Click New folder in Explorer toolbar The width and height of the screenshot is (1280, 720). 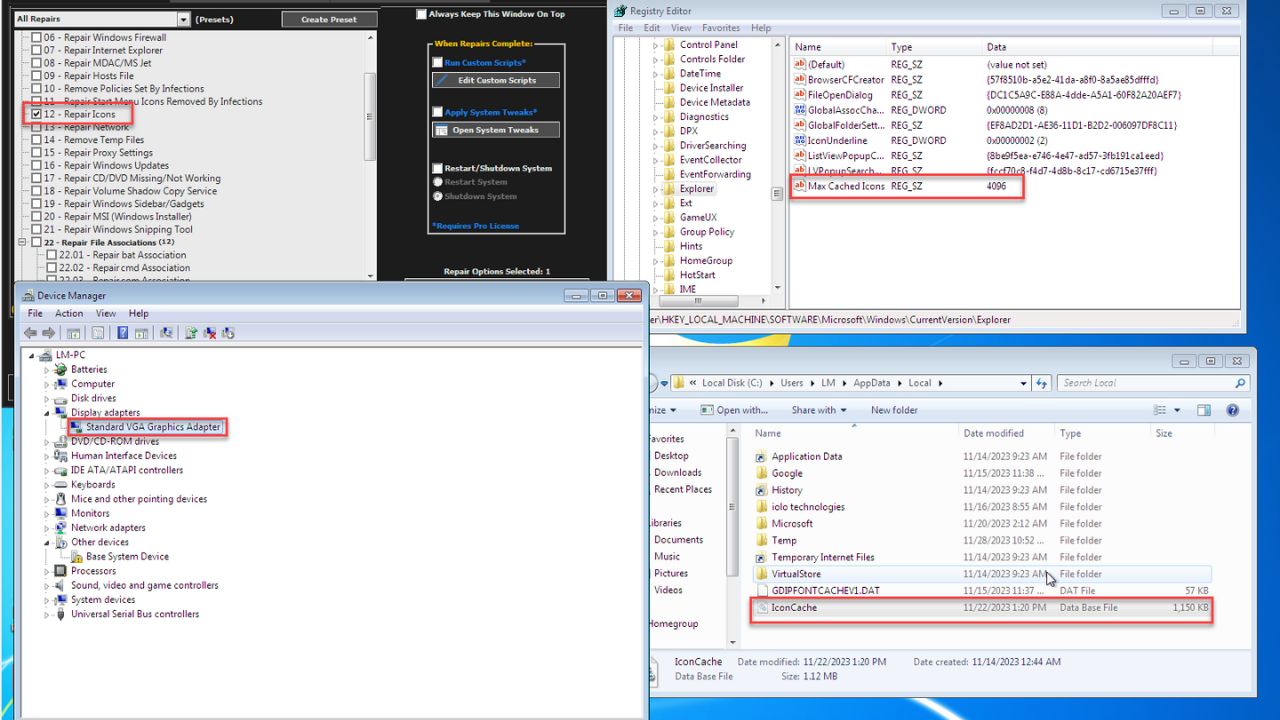tap(894, 410)
